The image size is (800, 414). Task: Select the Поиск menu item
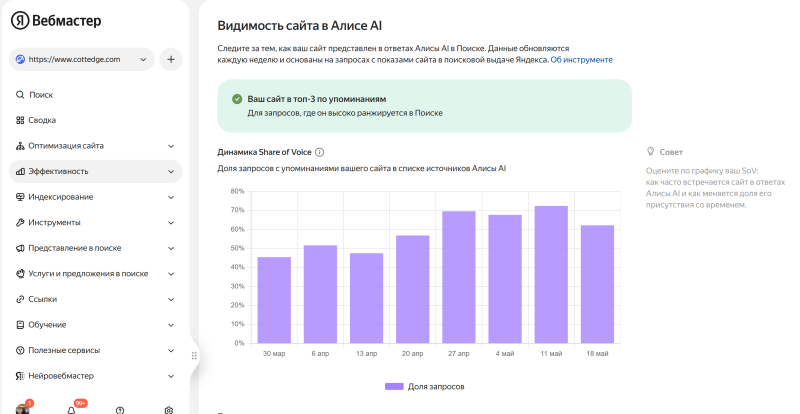[x=95, y=95]
